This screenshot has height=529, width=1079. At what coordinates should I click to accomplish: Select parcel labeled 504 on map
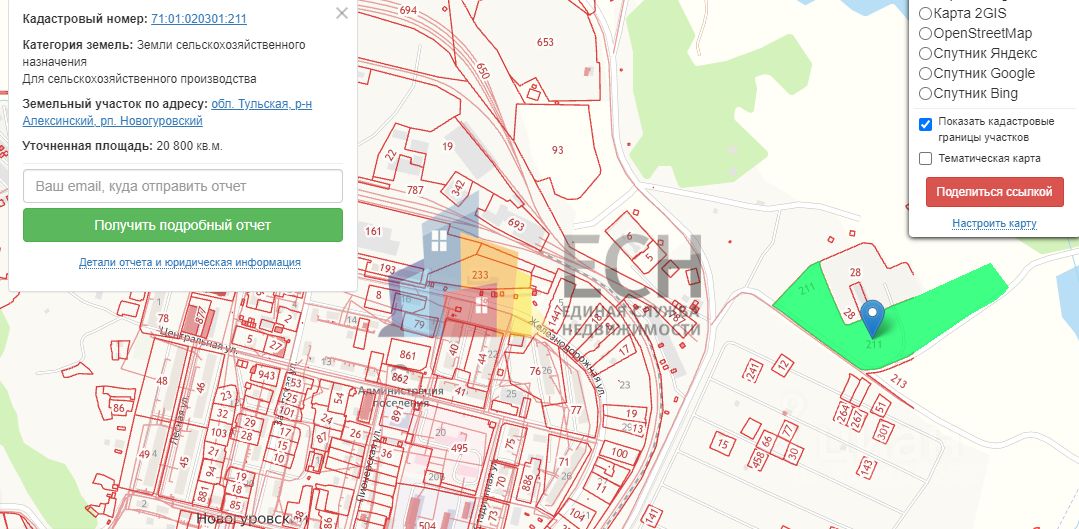point(427,526)
